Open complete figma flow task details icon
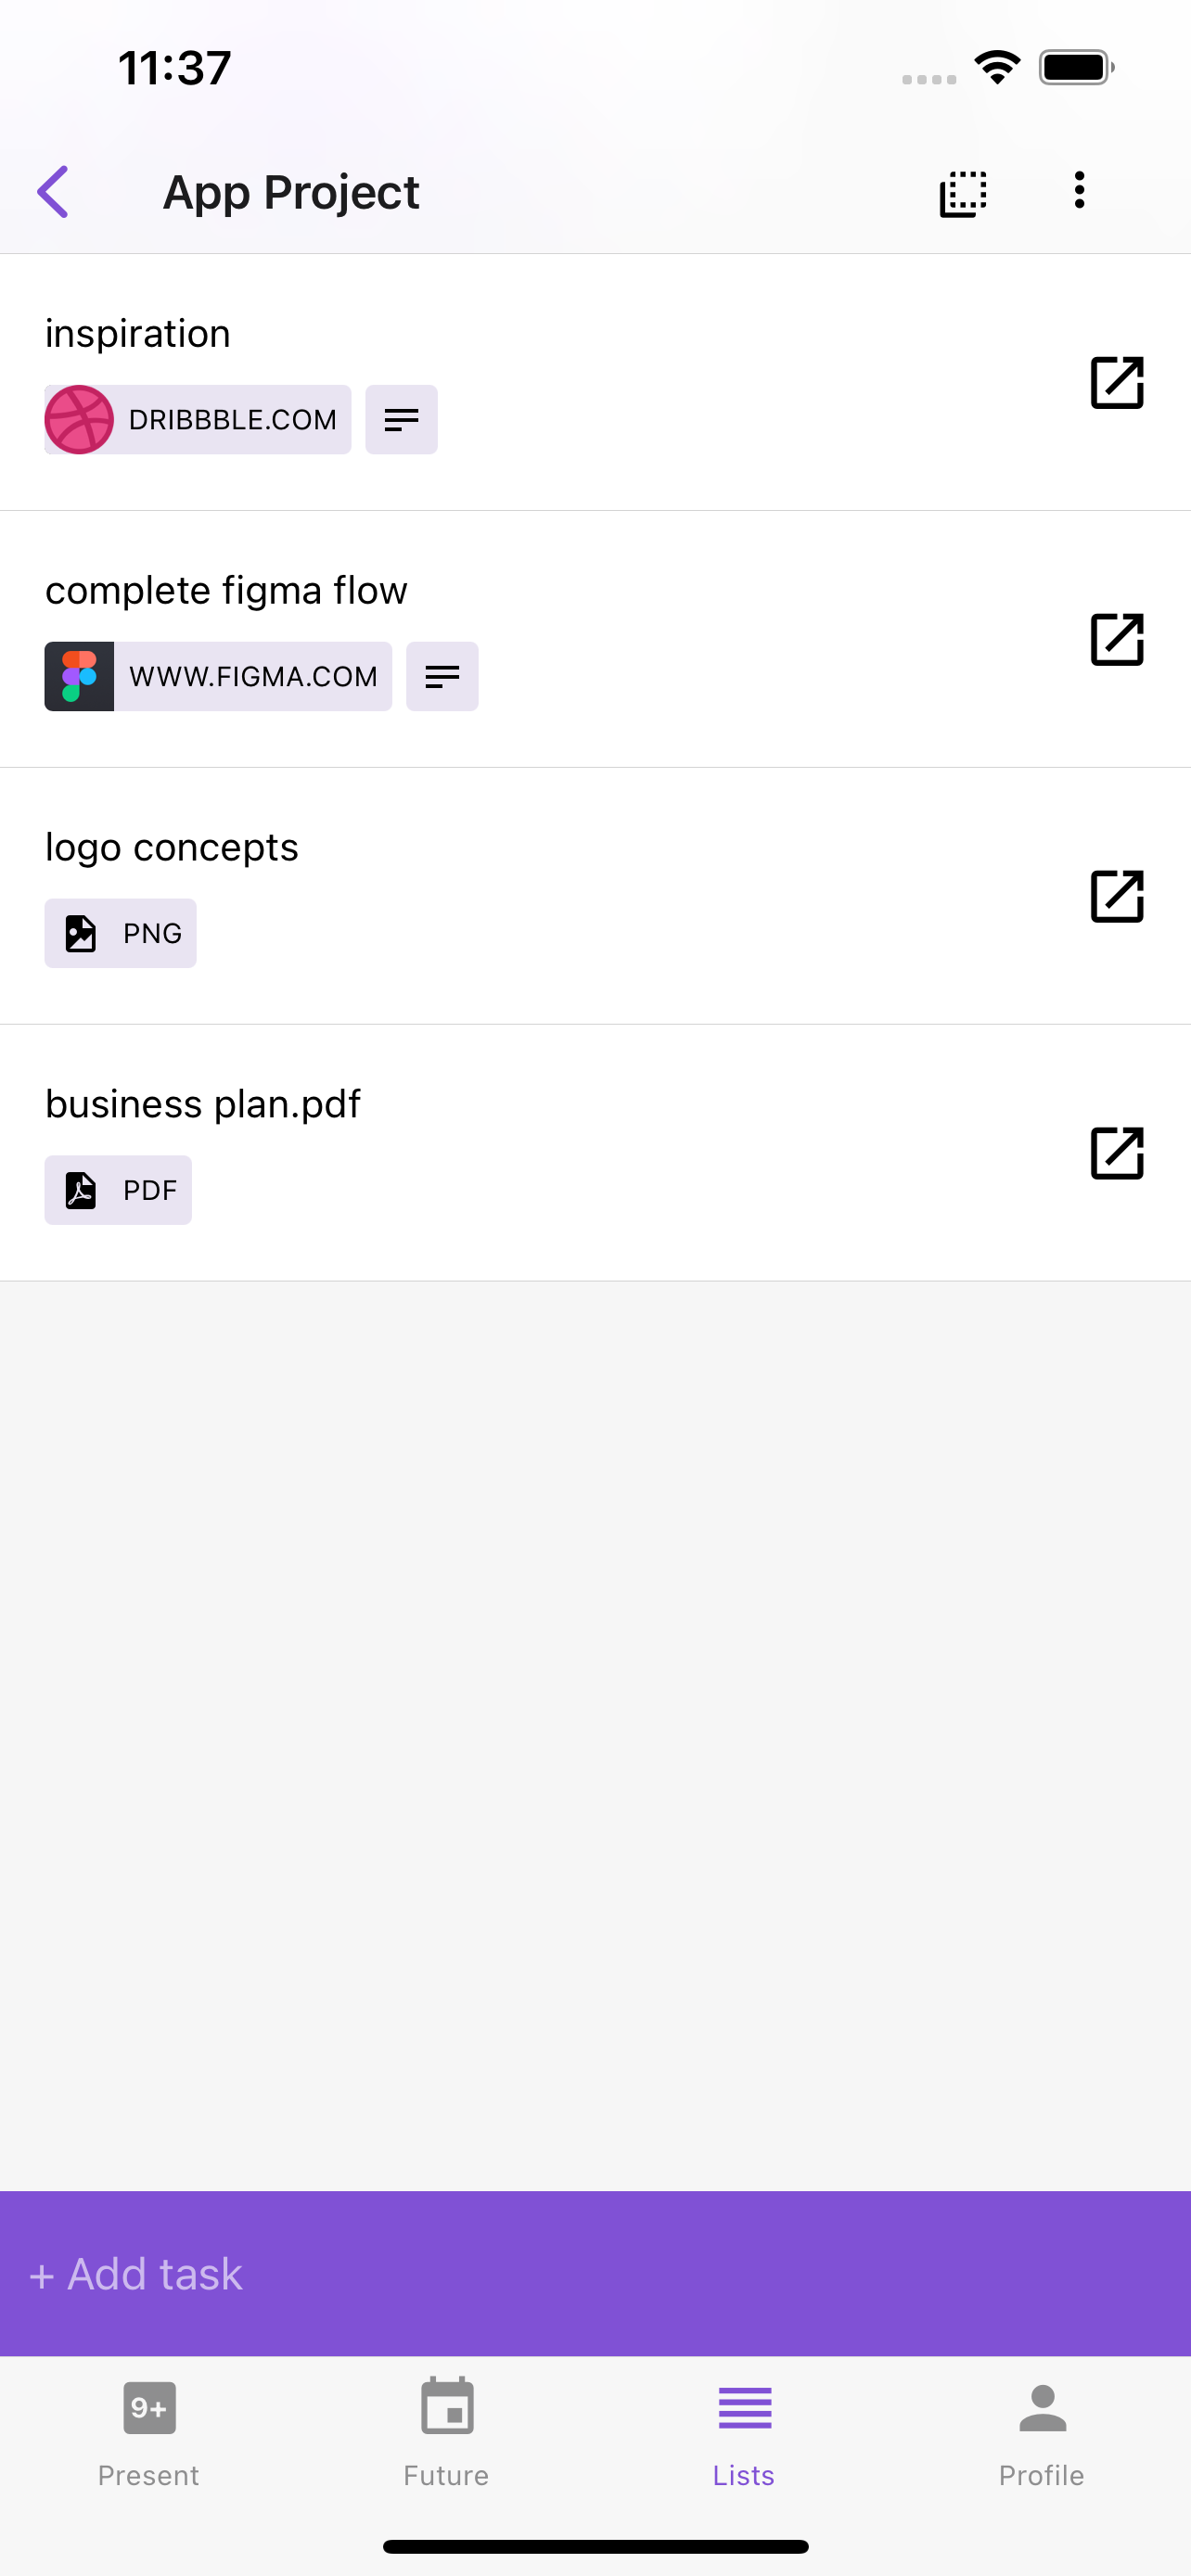This screenshot has width=1191, height=2576. pos(1116,639)
